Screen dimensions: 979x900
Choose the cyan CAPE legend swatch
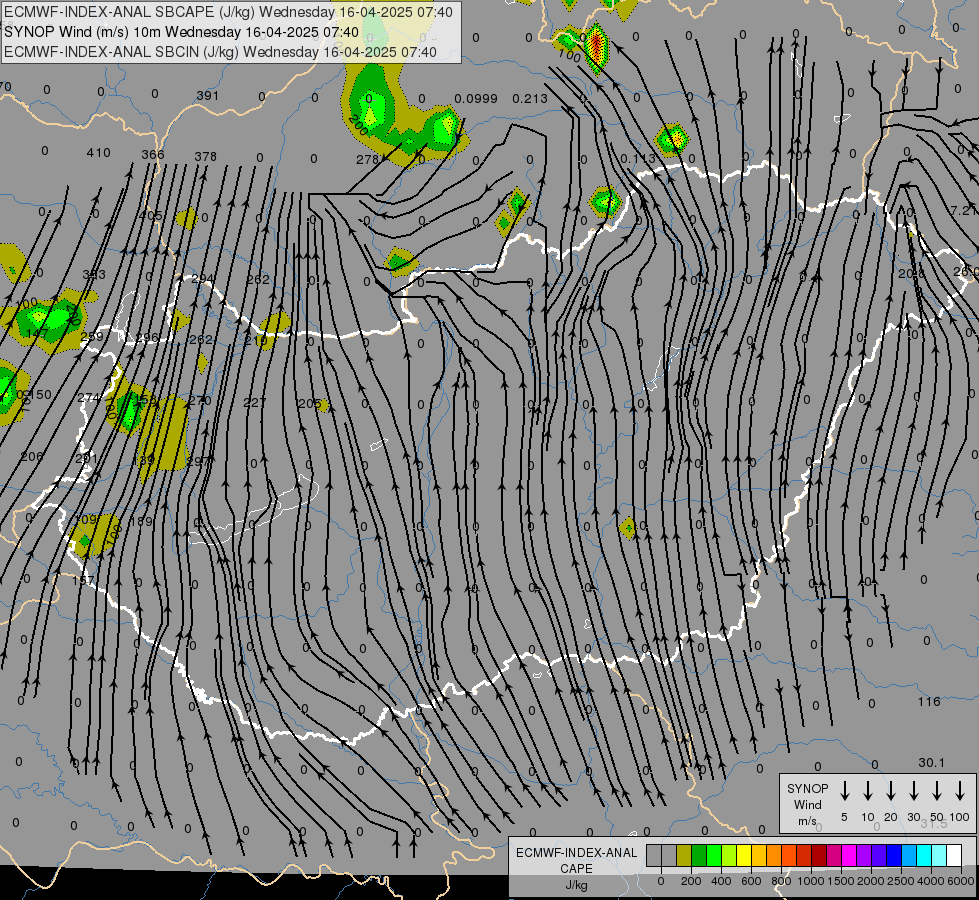click(923, 855)
